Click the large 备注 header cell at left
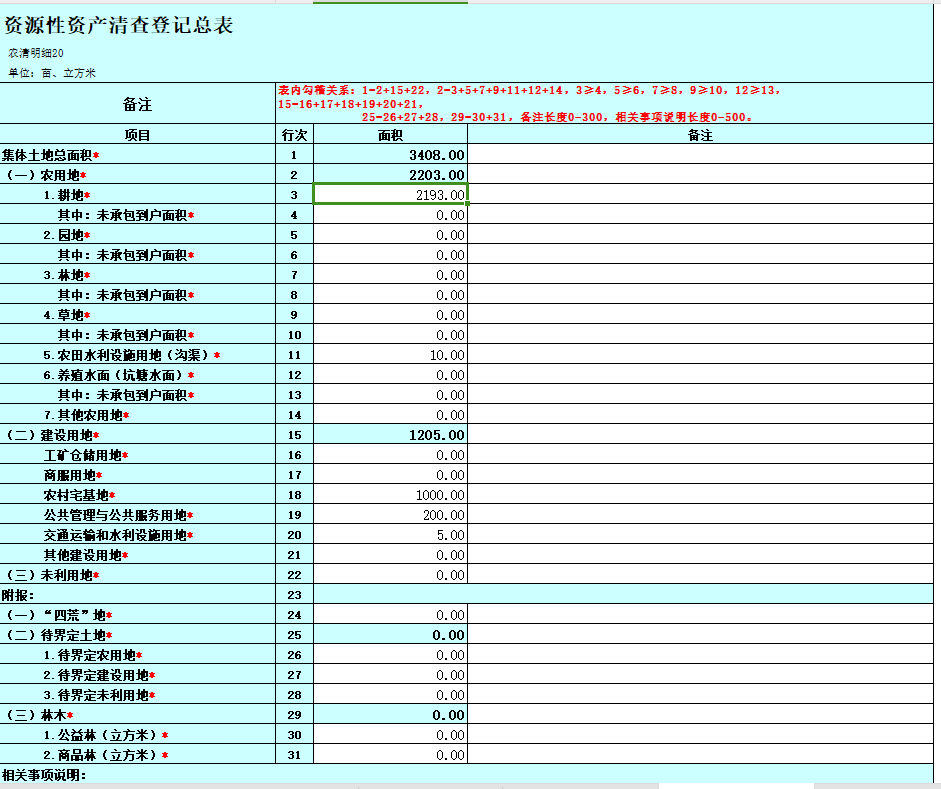Image resolution: width=941 pixels, height=789 pixels. coord(137,103)
